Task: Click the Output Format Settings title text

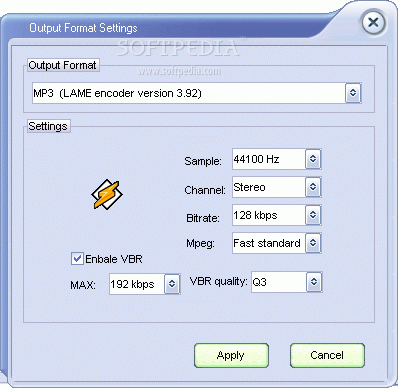Action: point(83,28)
